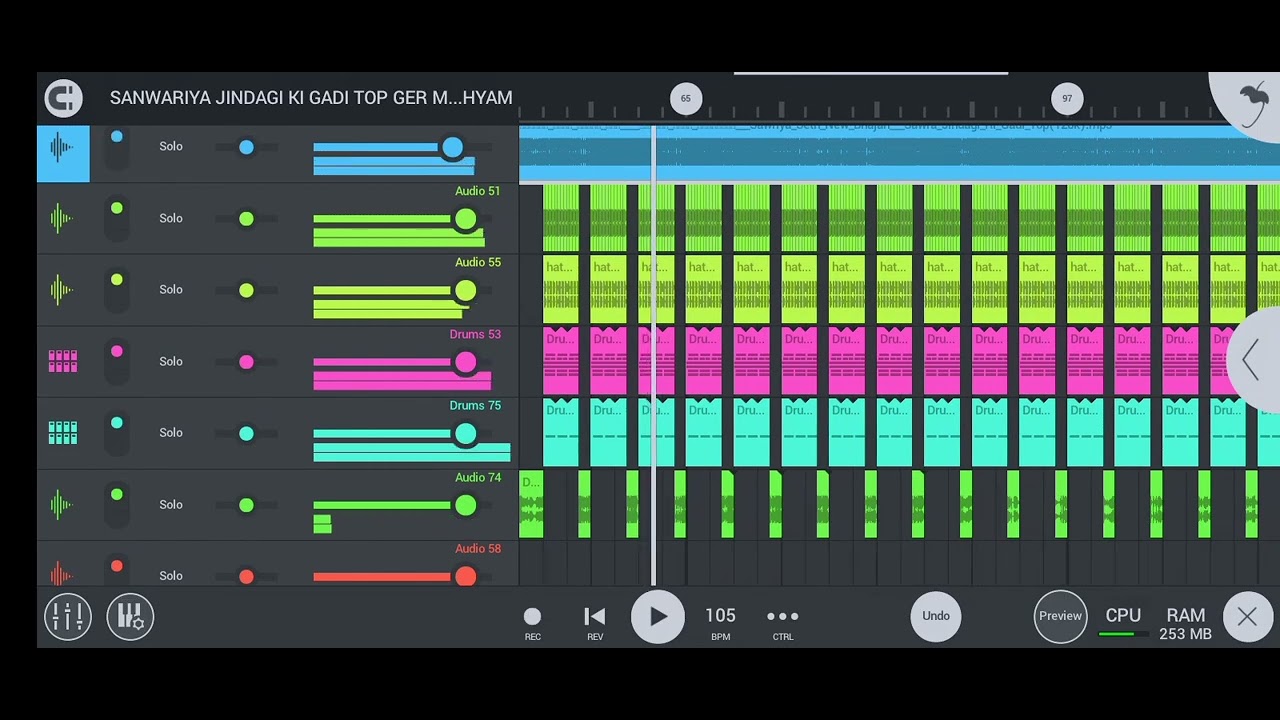Set blue audio track volume slider
Image resolution: width=1280 pixels, height=720 pixels.
(x=452, y=148)
